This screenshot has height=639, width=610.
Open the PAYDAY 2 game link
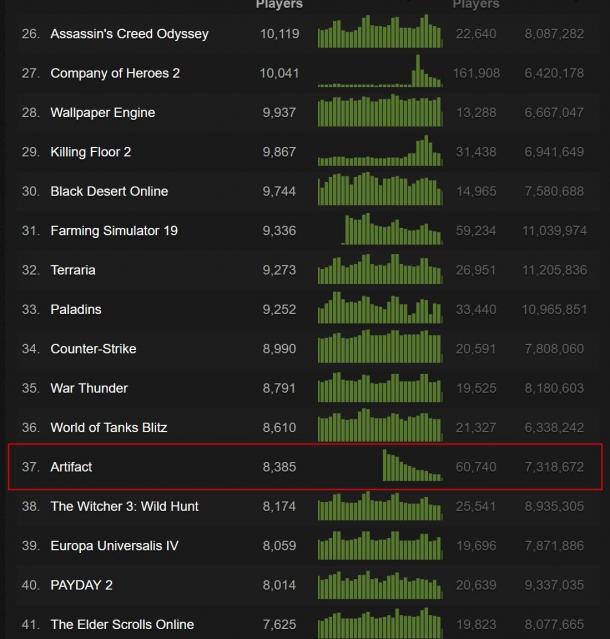click(x=81, y=585)
